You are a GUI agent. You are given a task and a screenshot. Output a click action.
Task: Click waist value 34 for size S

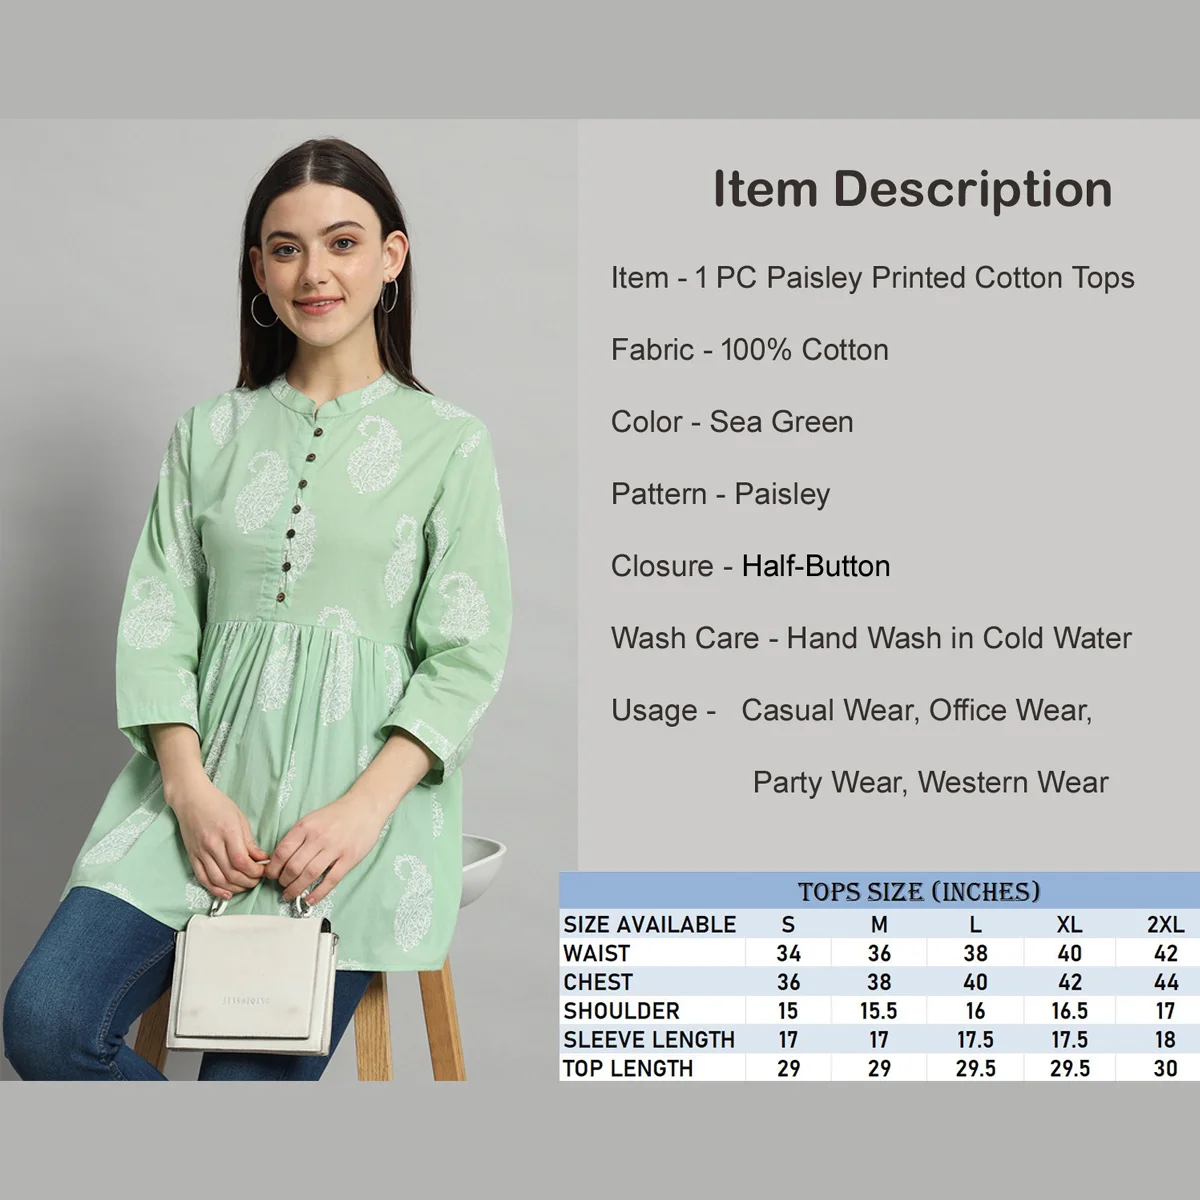tap(788, 954)
